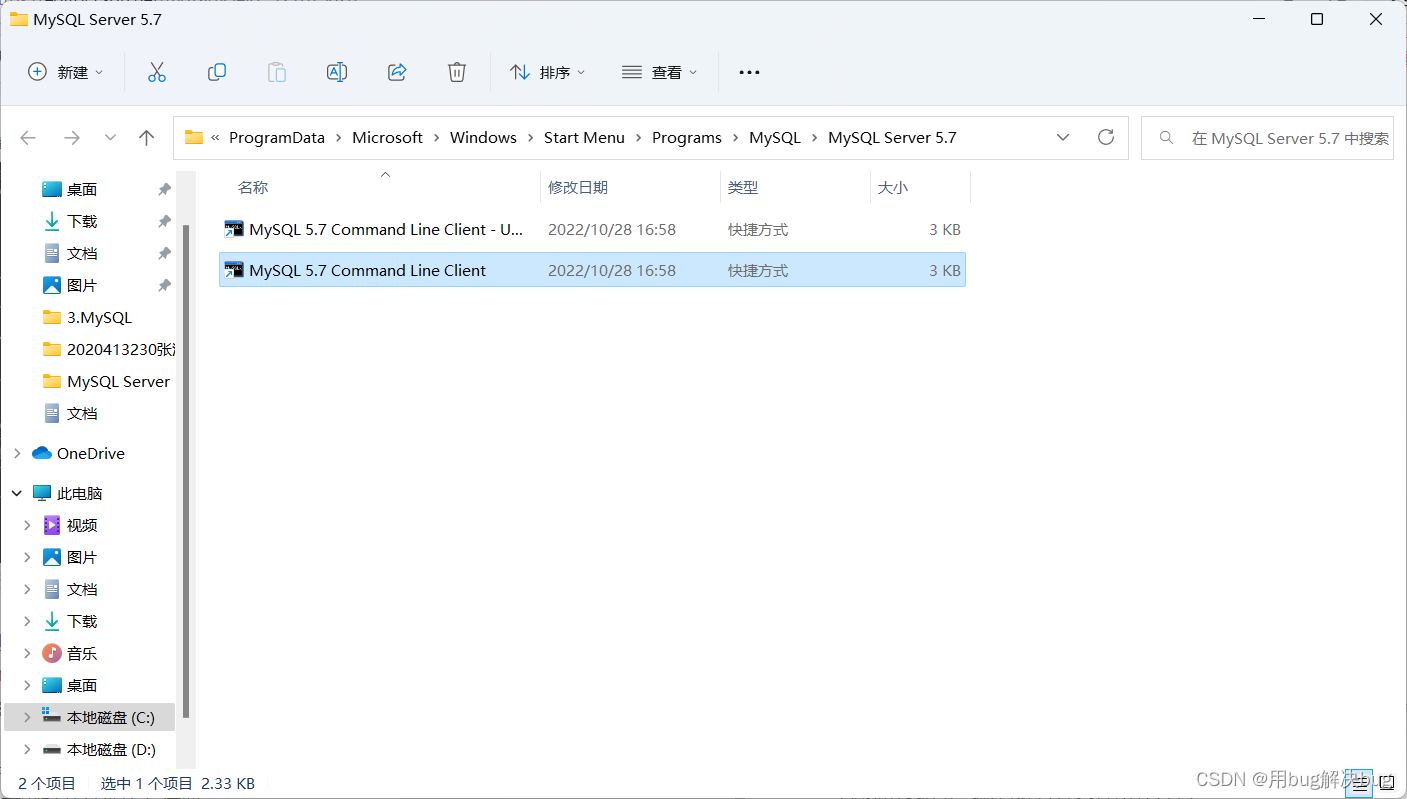Open the 查看 view dropdown
This screenshot has width=1407, height=799.
660,72
